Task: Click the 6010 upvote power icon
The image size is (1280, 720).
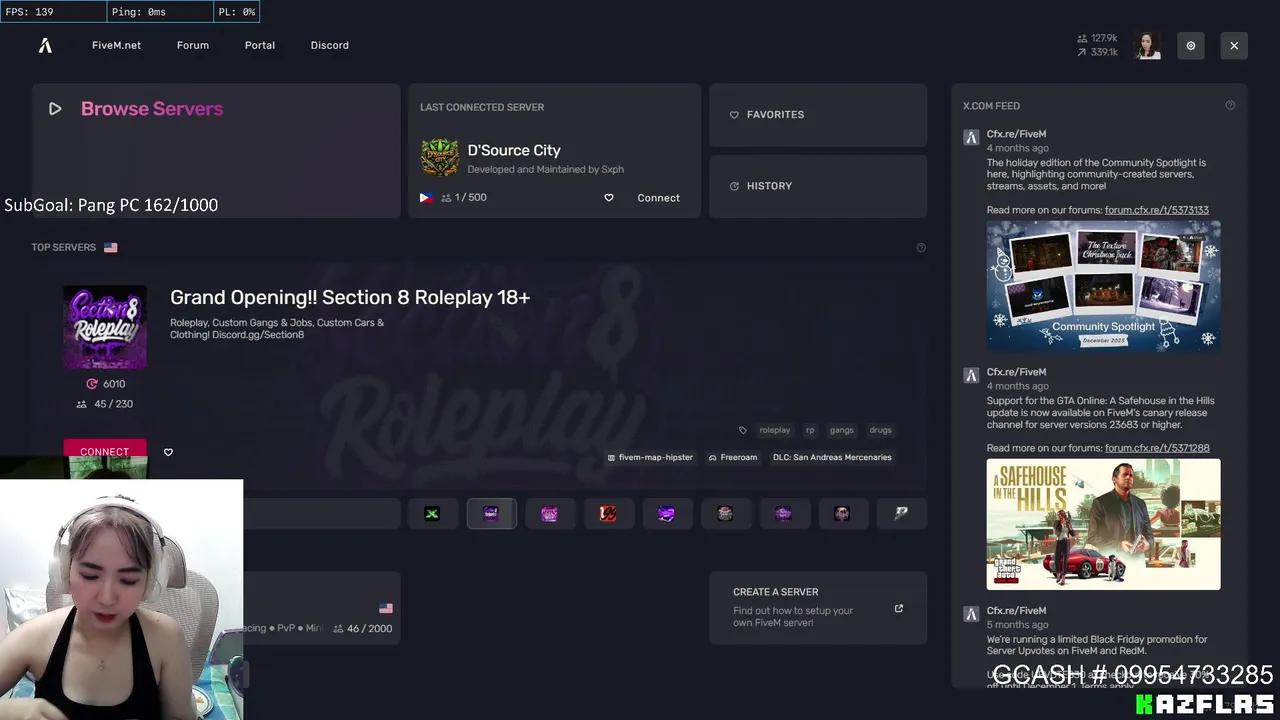Action: click(x=92, y=384)
